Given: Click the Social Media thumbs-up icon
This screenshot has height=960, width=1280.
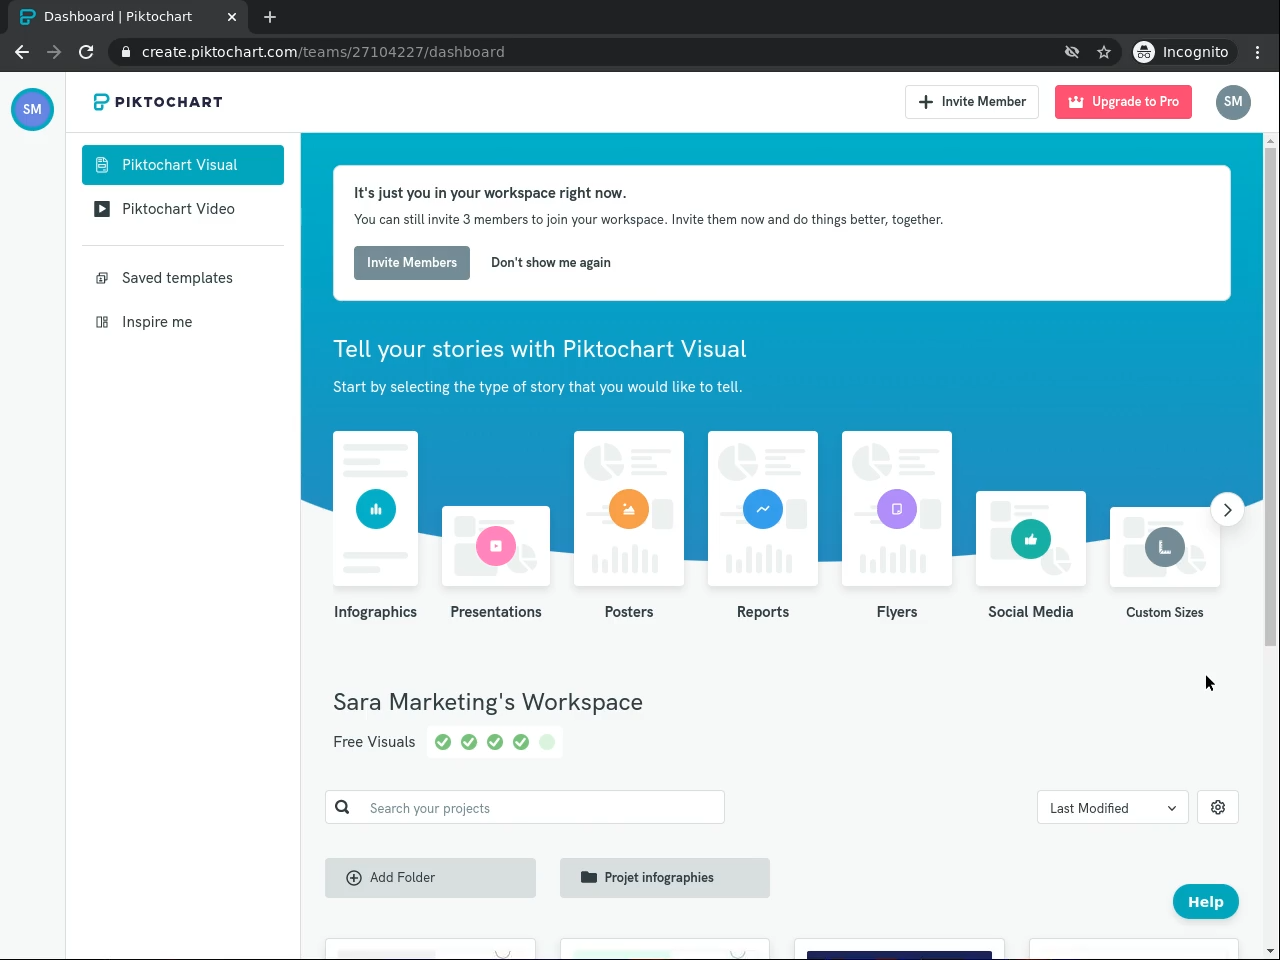Looking at the screenshot, I should pyautogui.click(x=1031, y=540).
